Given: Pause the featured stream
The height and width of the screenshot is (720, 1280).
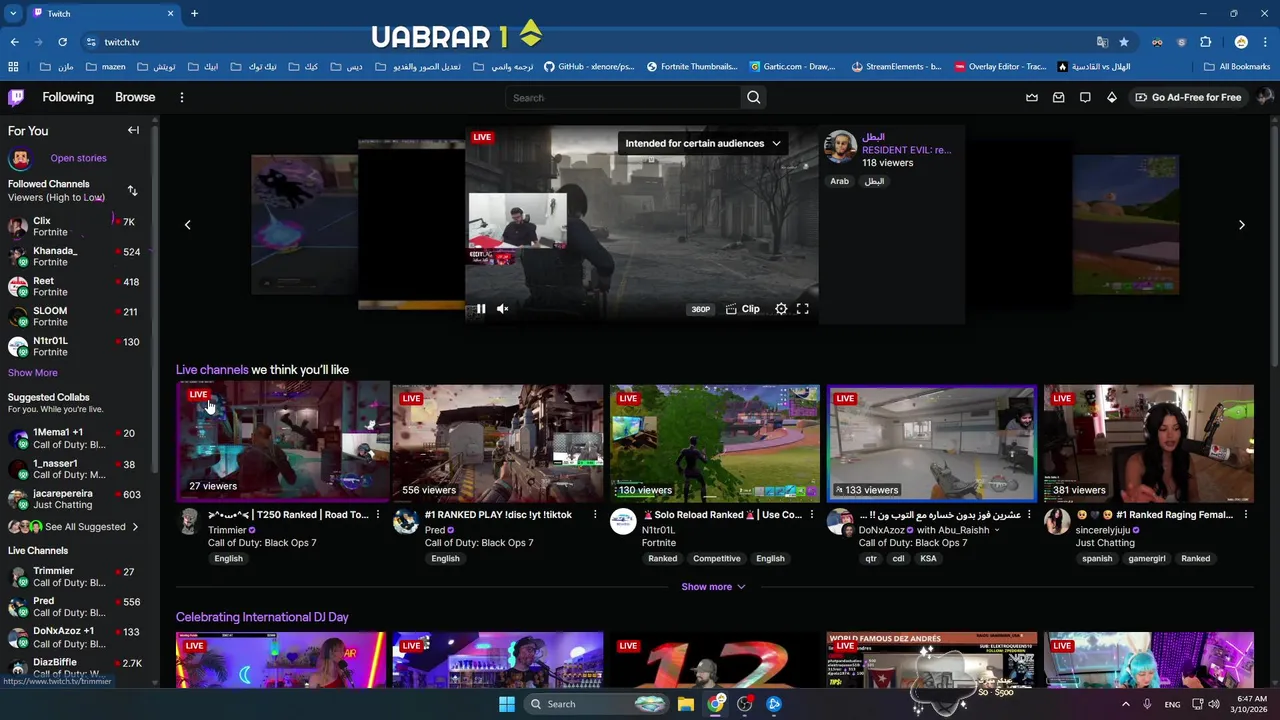Looking at the screenshot, I should (x=480, y=309).
